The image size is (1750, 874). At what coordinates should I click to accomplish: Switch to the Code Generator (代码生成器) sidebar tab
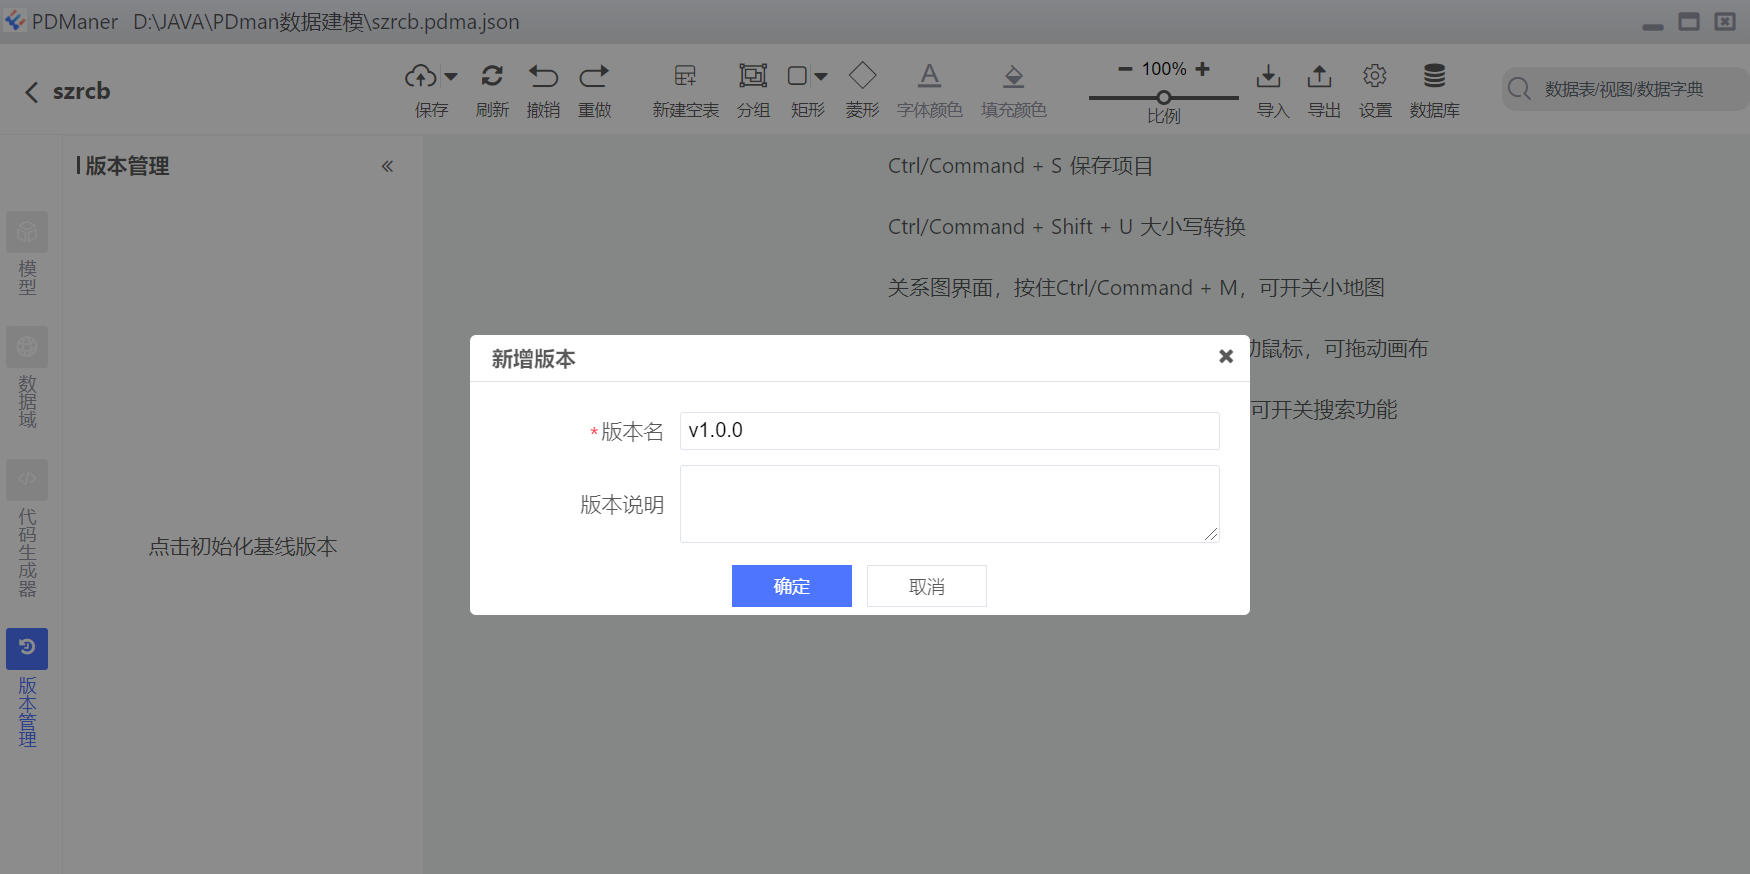[27, 529]
